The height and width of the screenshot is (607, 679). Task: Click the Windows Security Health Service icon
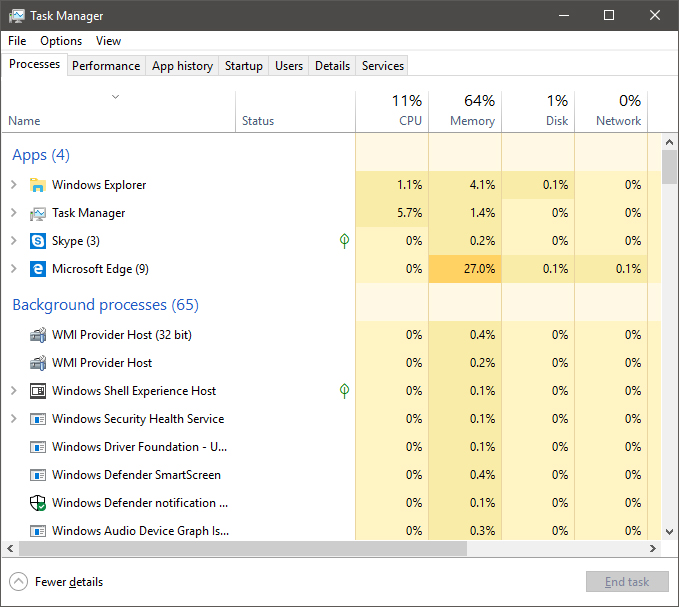[38, 419]
